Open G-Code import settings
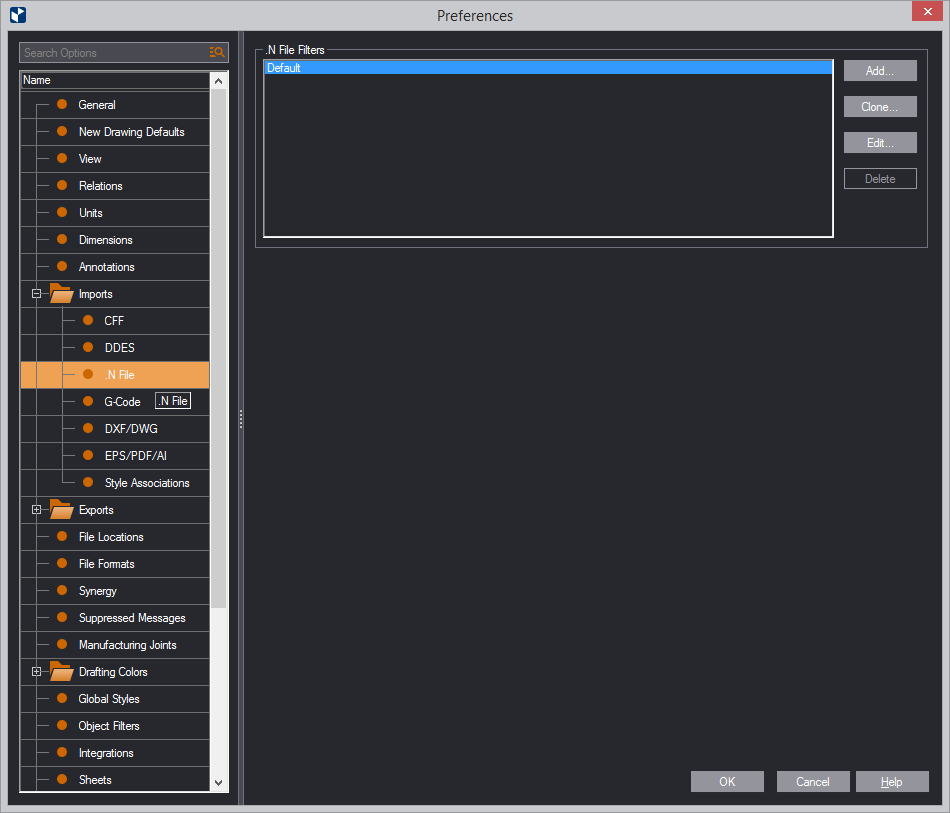The width and height of the screenshot is (950, 813). coord(122,402)
